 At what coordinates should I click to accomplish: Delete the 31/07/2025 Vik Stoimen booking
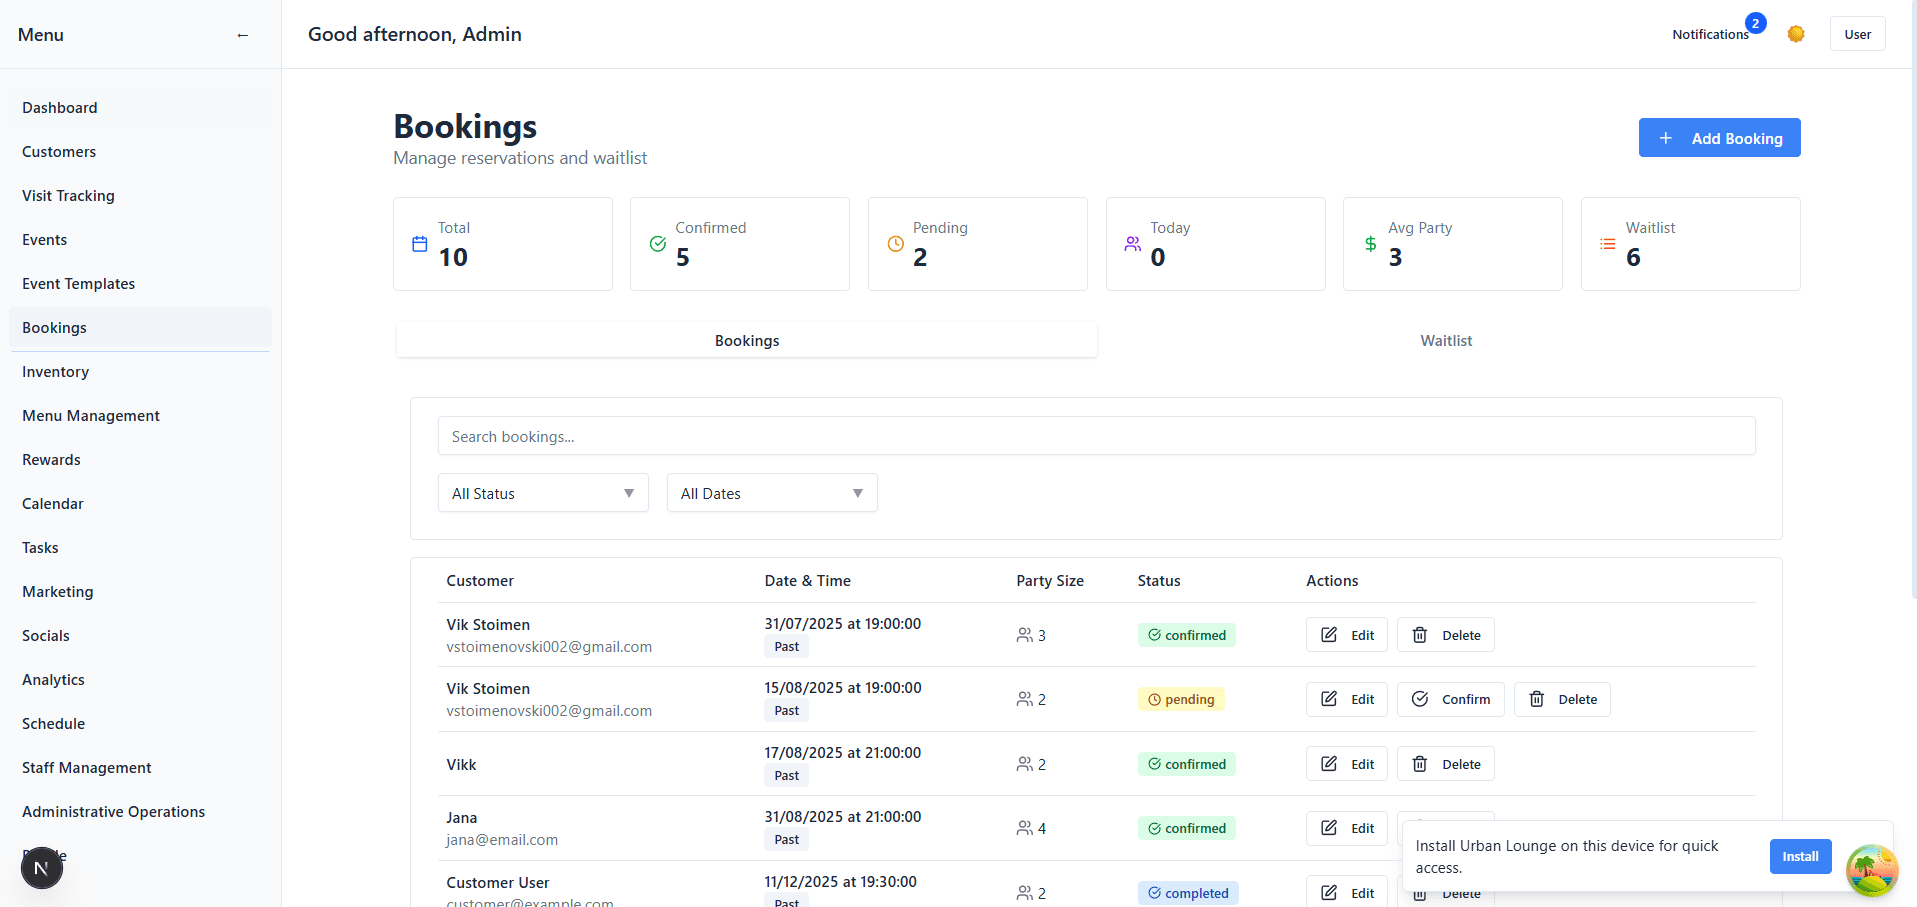point(1445,635)
